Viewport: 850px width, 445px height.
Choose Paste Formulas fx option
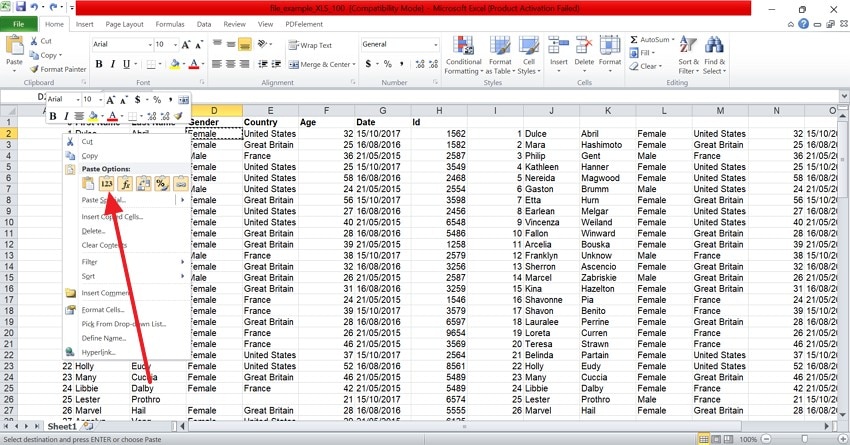click(125, 184)
